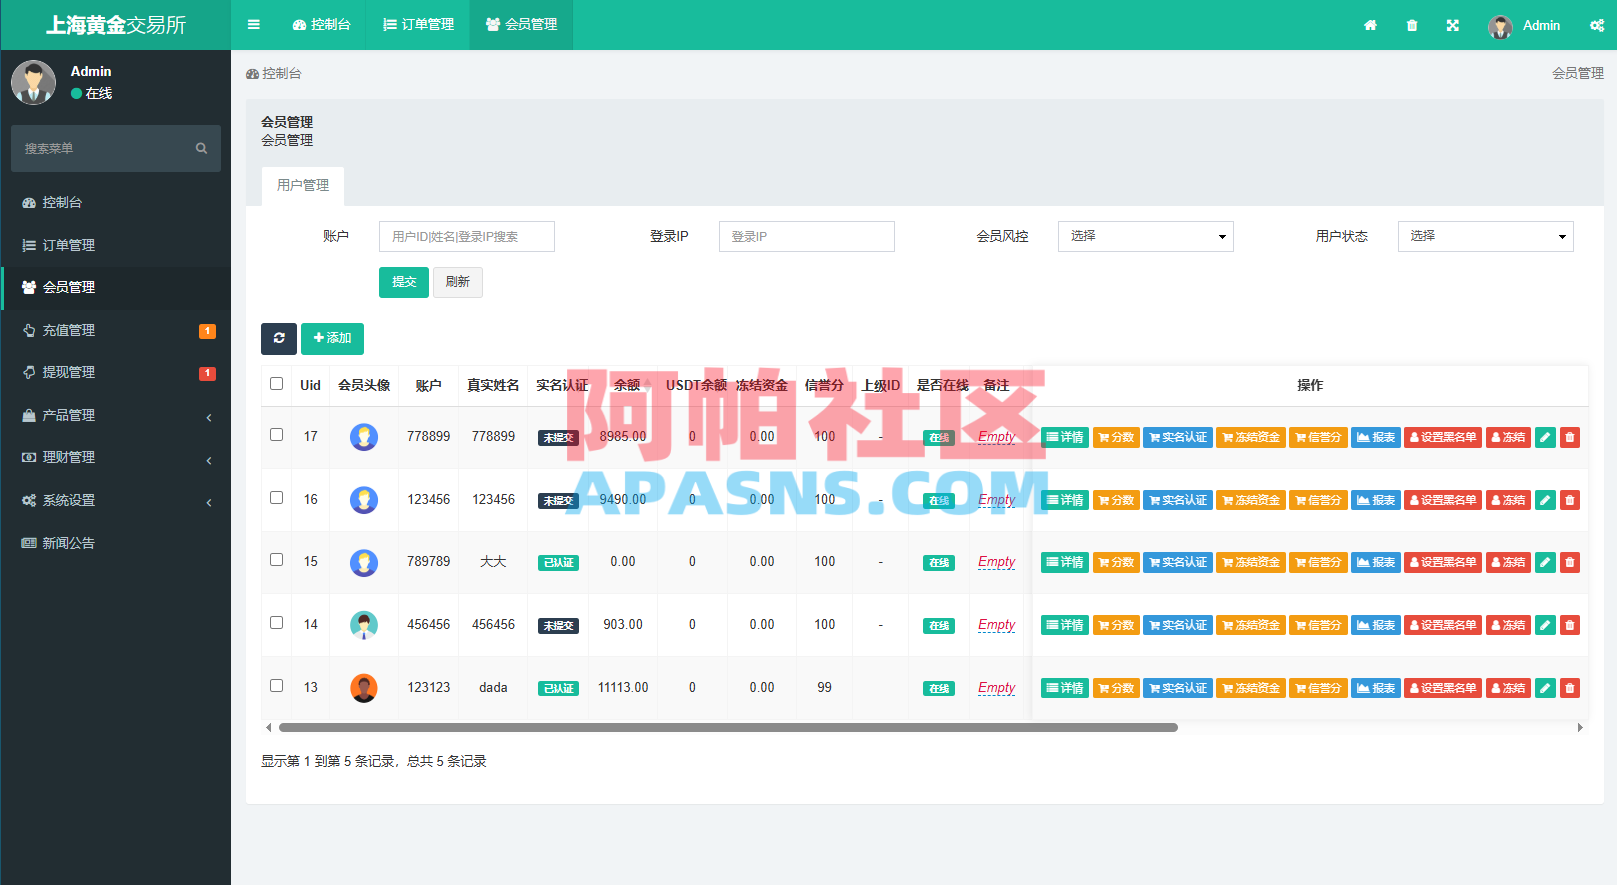Click 报表 button for Uid 13
The width and height of the screenshot is (1617, 885).
click(1376, 688)
